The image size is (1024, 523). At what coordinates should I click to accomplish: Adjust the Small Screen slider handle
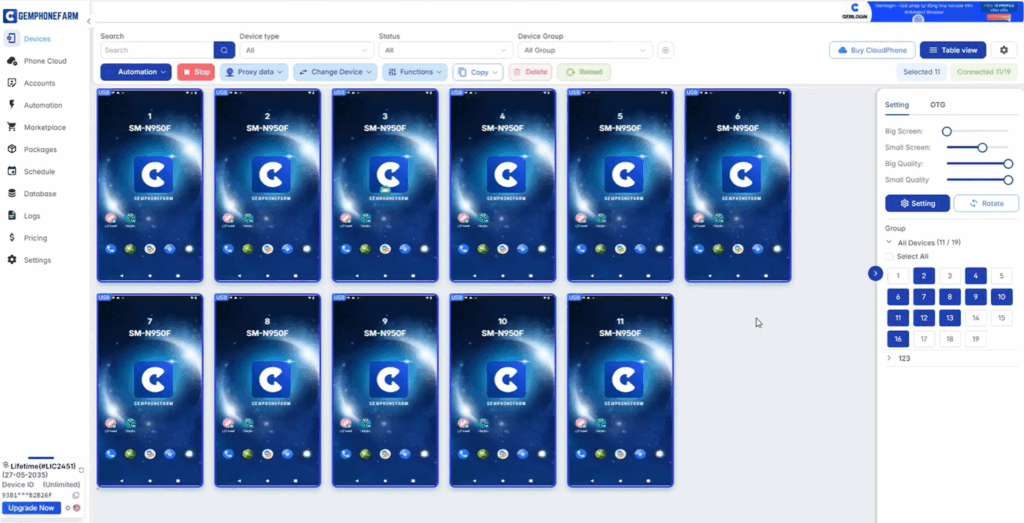[982, 148]
